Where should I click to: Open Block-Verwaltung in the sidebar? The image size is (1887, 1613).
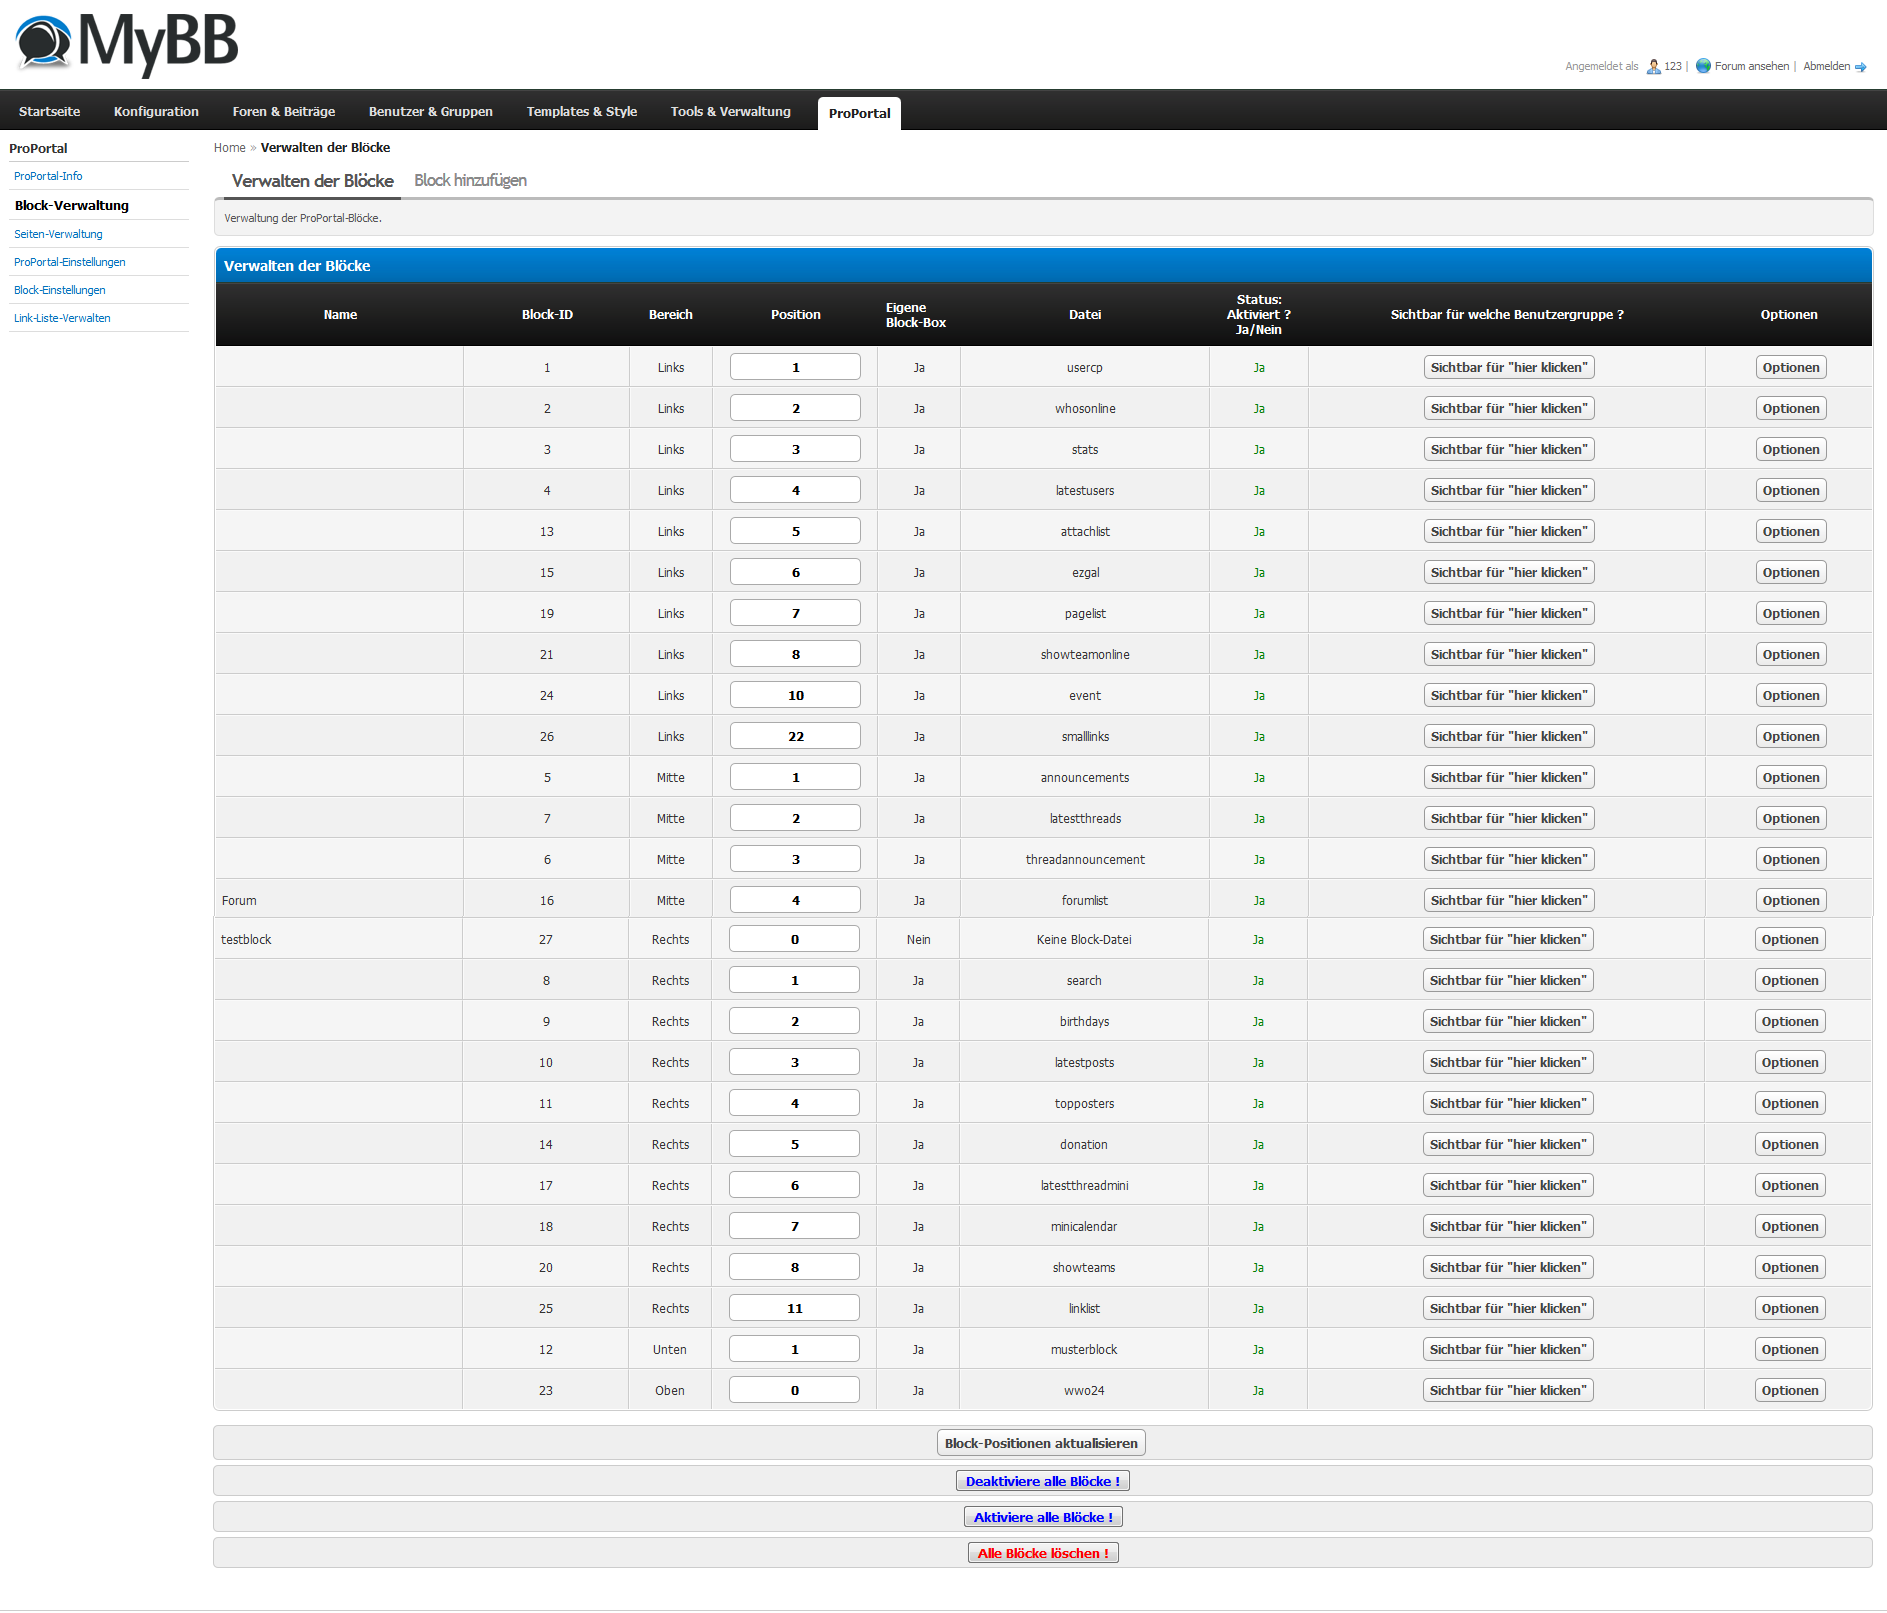[72, 205]
